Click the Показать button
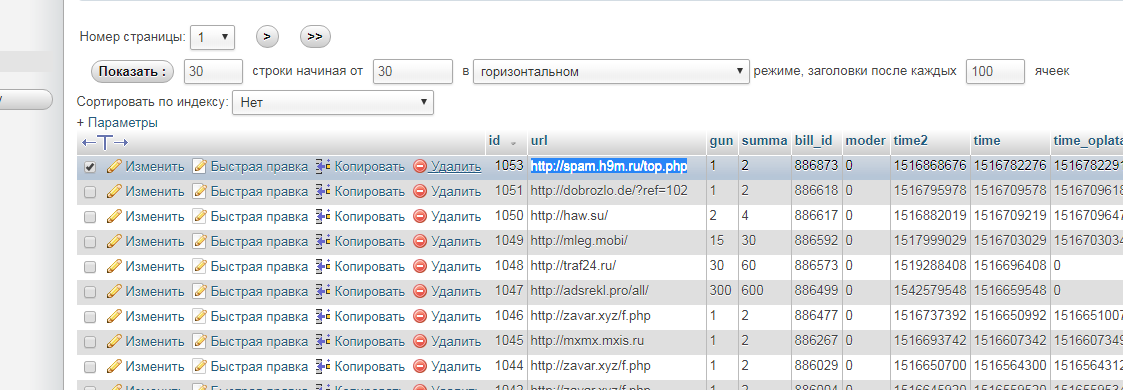The height and width of the screenshot is (390, 1123). (132, 72)
